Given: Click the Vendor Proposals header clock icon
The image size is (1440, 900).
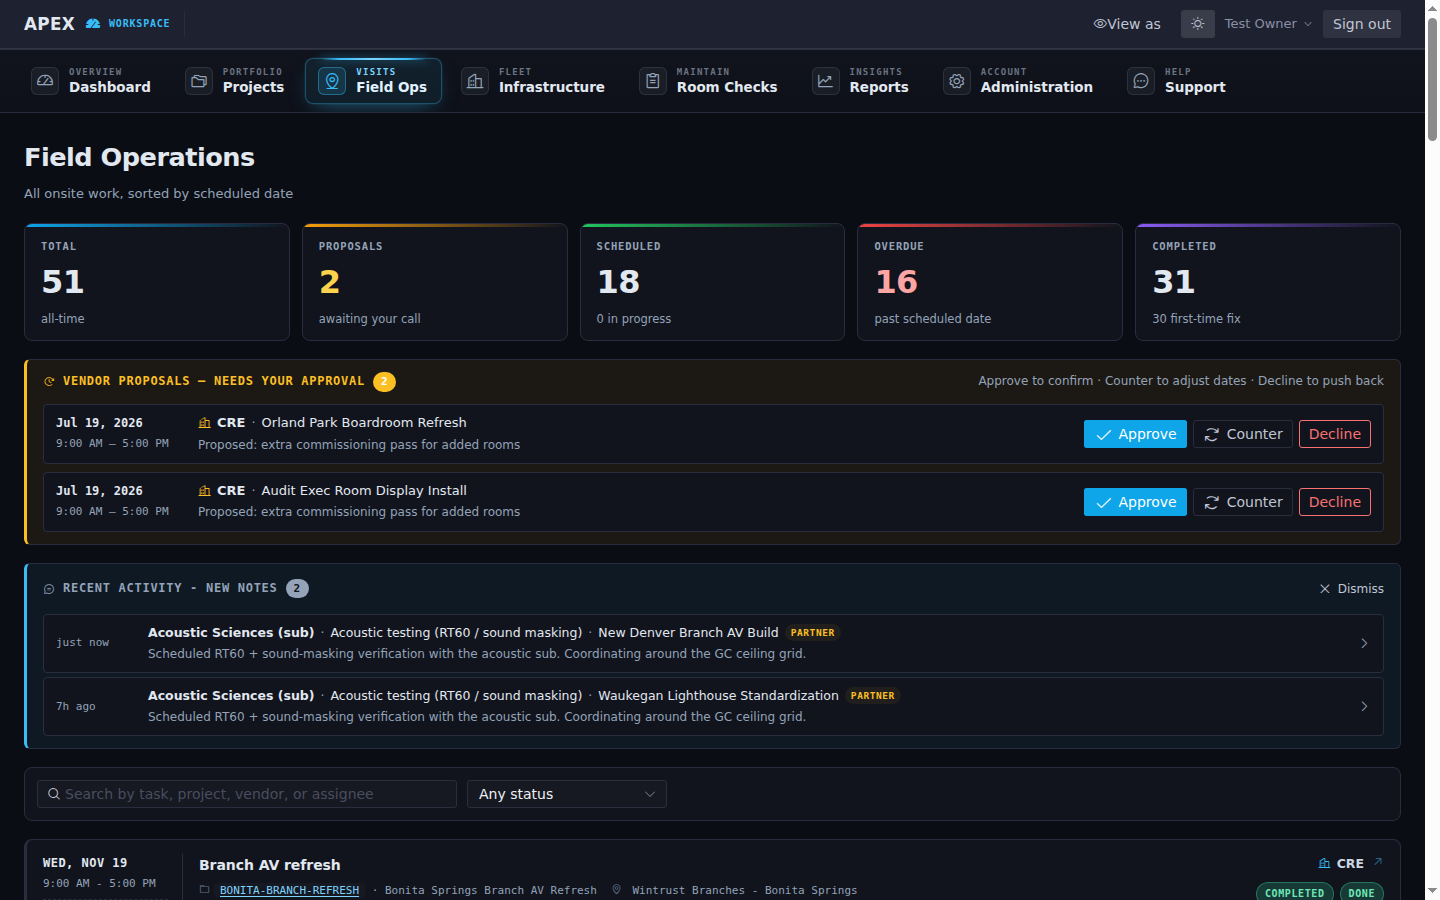Looking at the screenshot, I should click(x=49, y=381).
